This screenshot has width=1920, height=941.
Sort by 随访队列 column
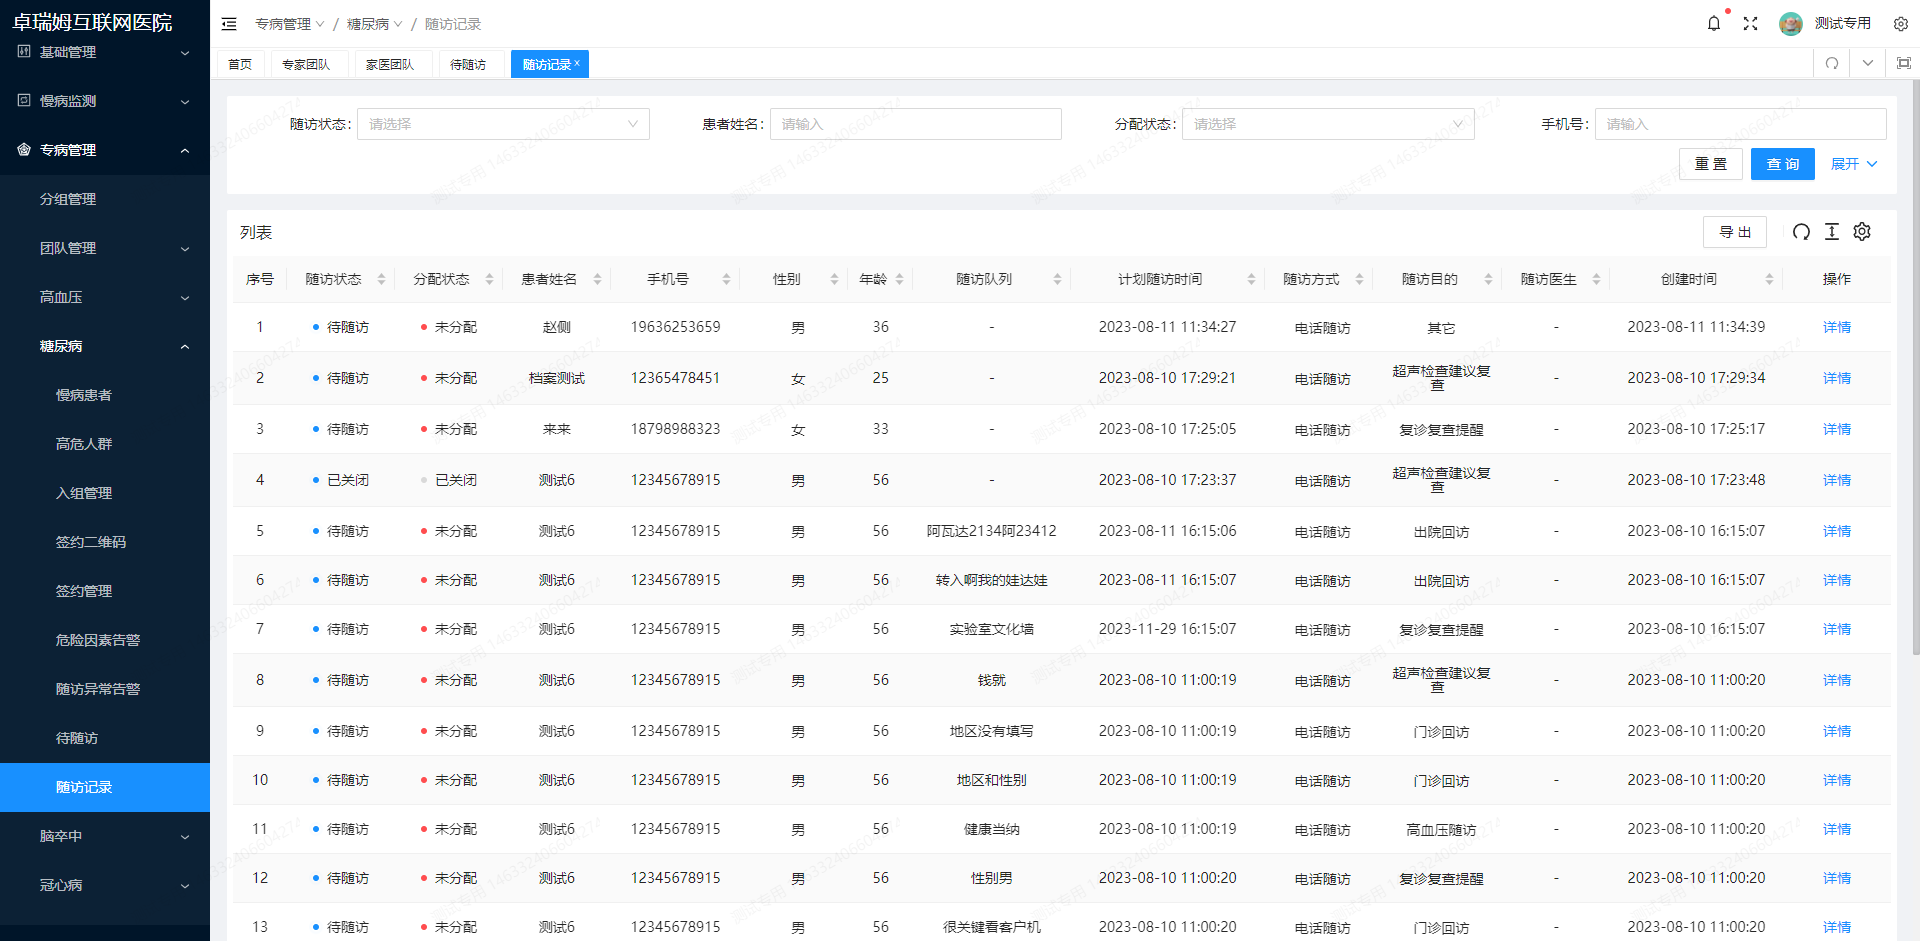pyautogui.click(x=1057, y=279)
